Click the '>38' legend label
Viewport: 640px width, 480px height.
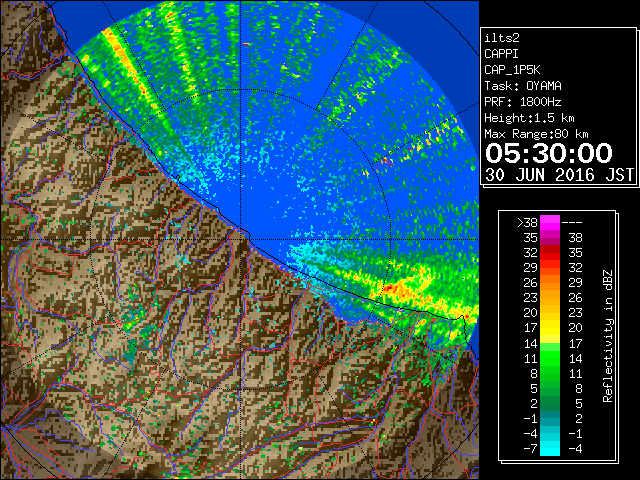528,223
